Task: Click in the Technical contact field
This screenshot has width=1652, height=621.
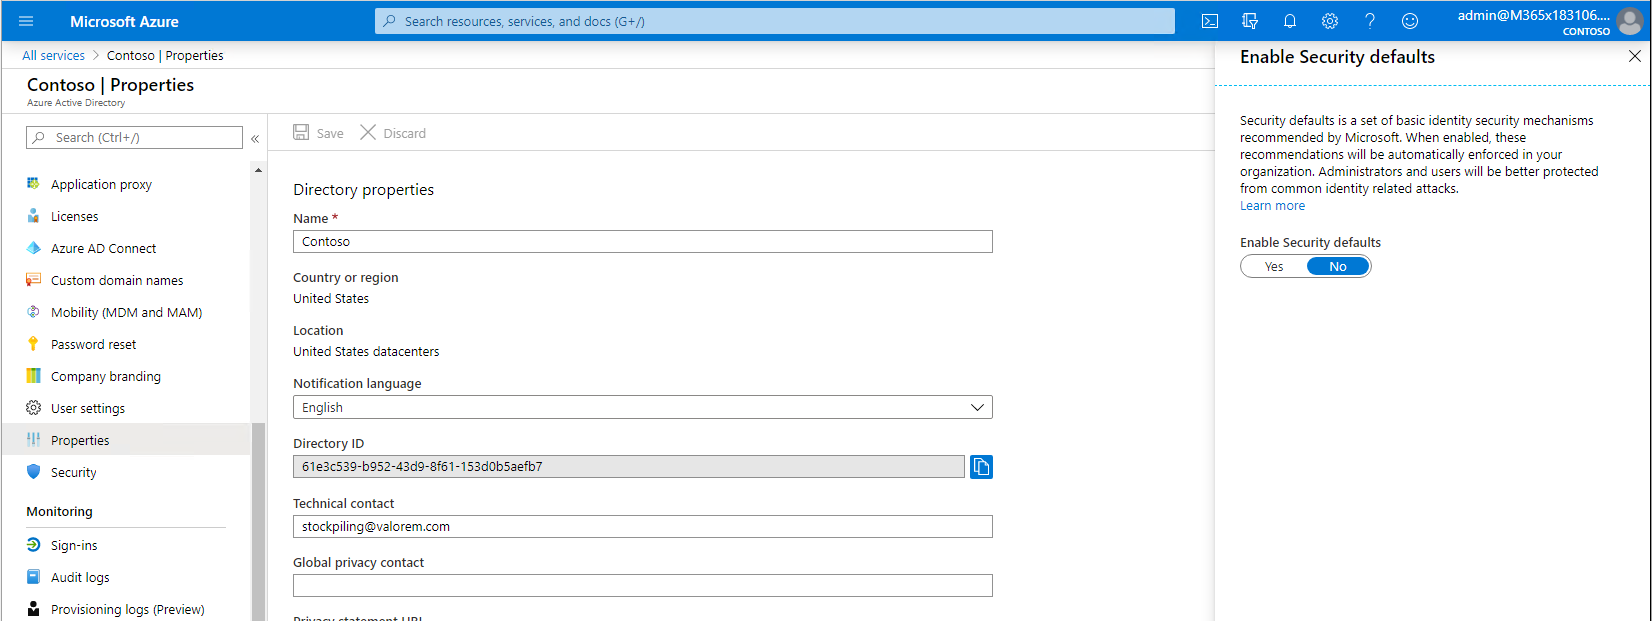Action: coord(642,526)
